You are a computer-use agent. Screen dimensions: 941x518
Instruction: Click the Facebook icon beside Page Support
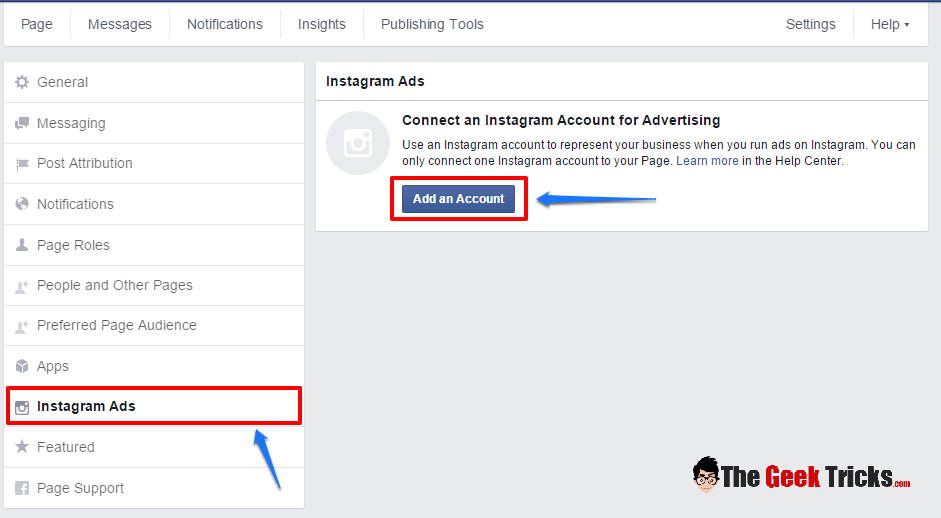[22, 488]
